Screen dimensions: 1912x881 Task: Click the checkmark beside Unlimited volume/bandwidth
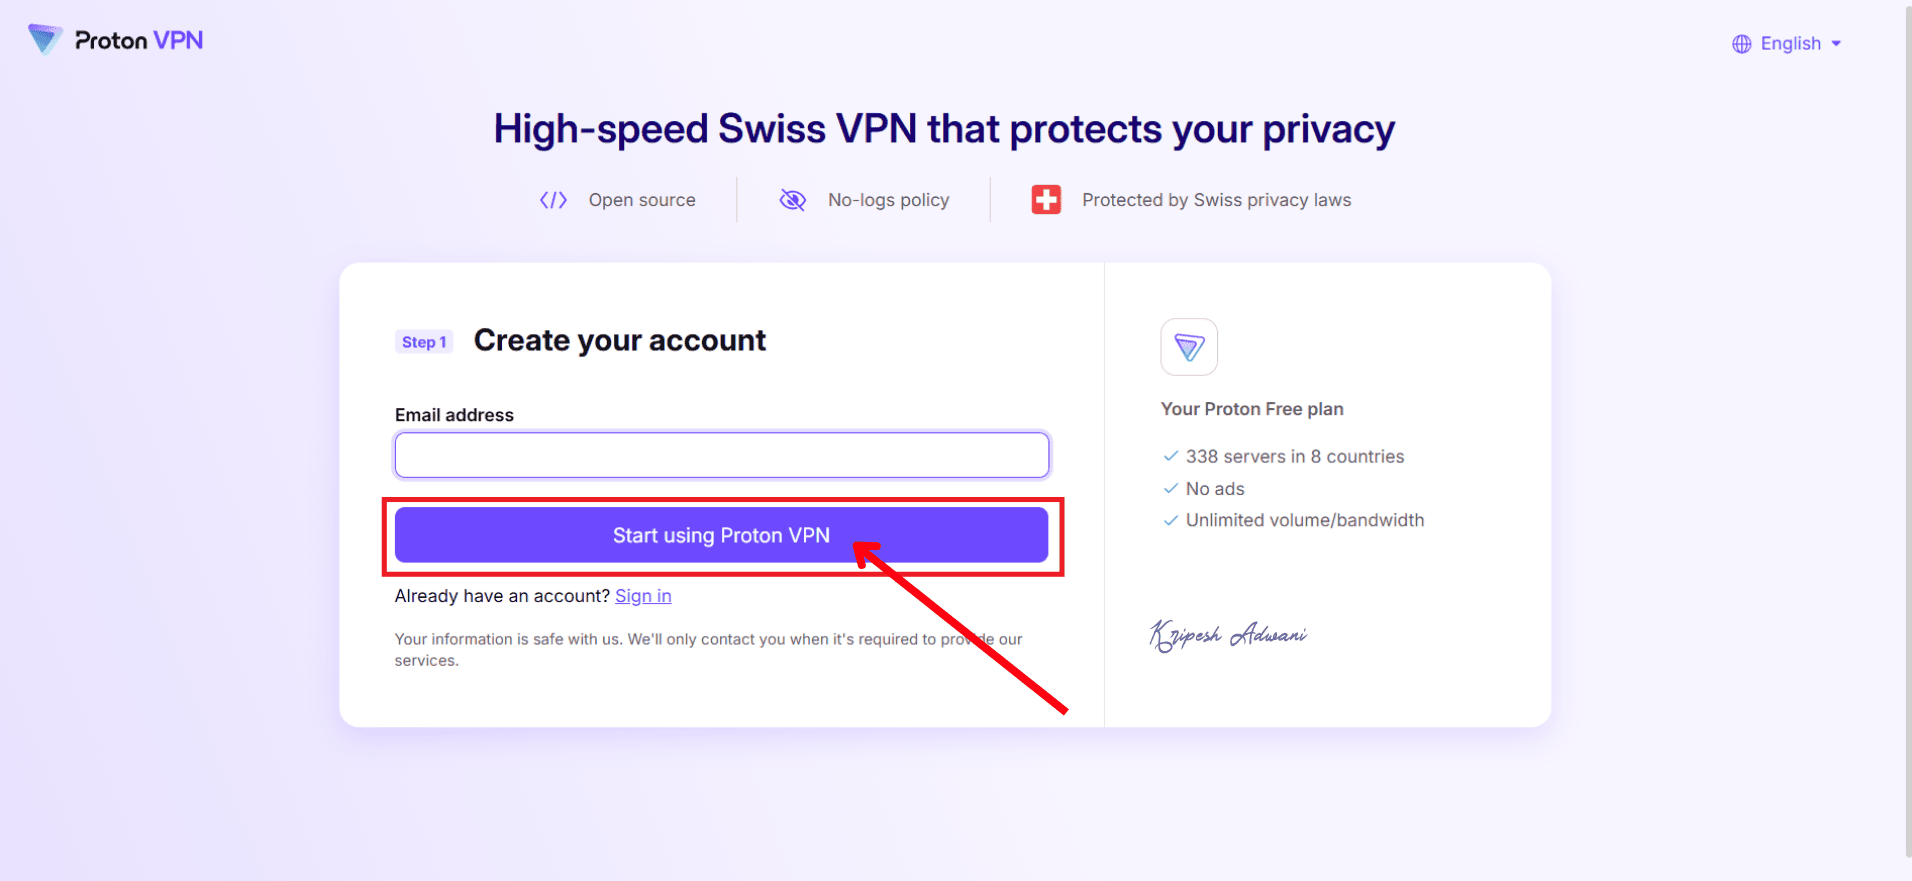pos(1171,520)
